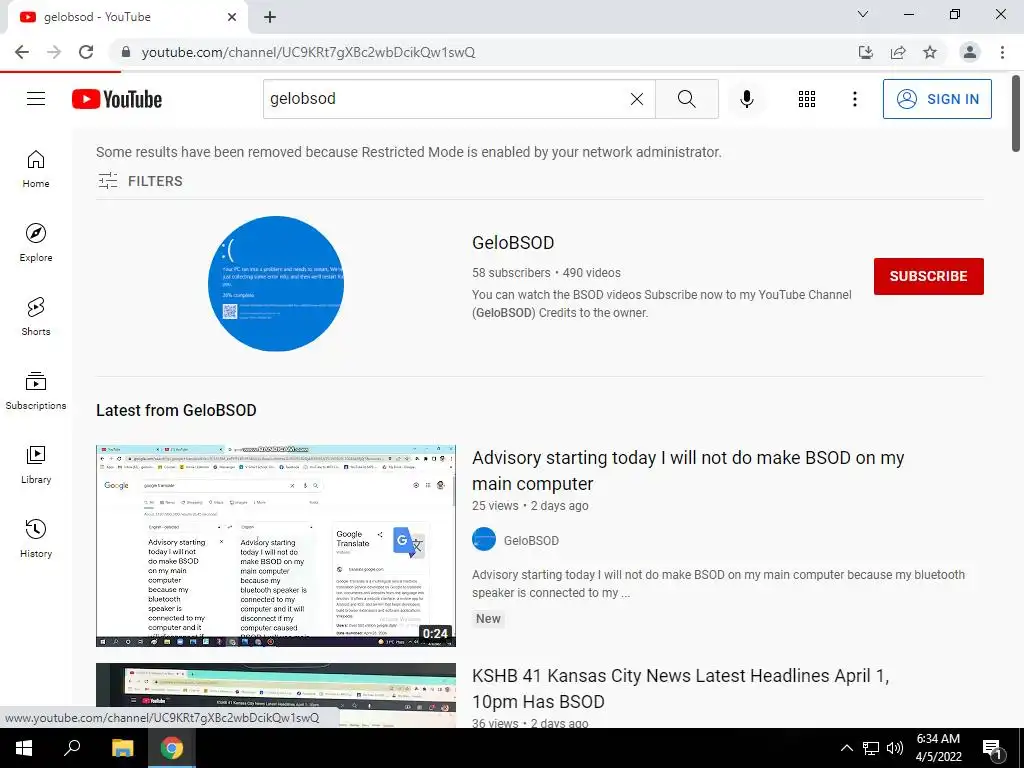Close the gelobsod YouTube tab
The image size is (1024, 768).
pos(232,17)
